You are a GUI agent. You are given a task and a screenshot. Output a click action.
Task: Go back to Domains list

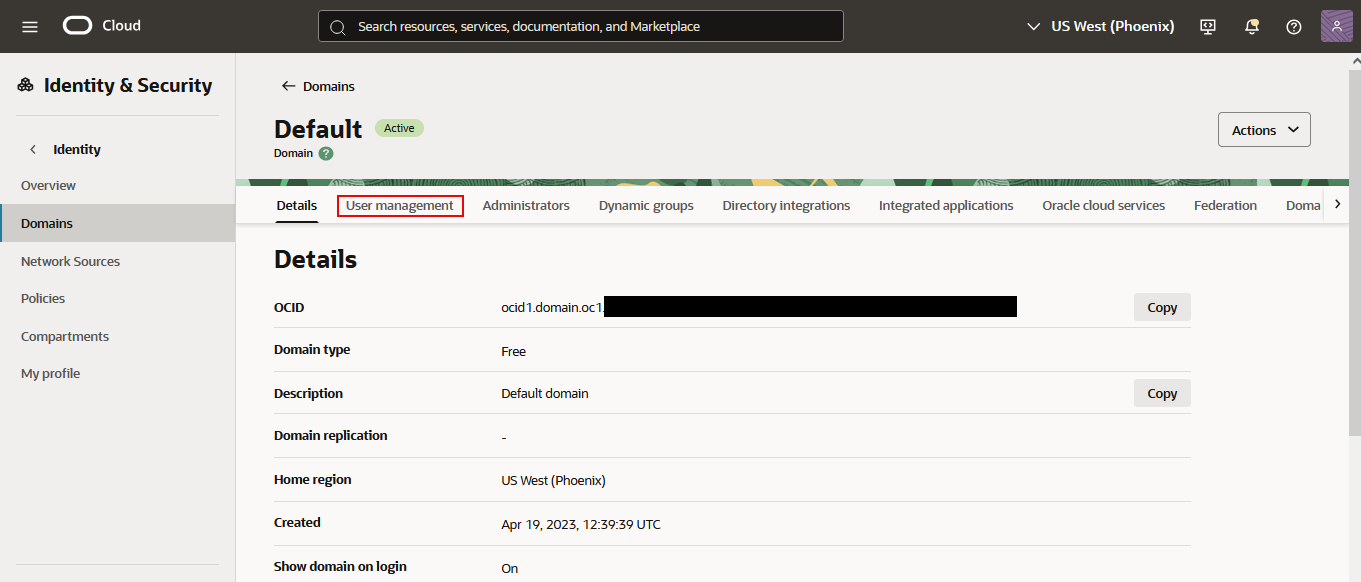(x=318, y=86)
